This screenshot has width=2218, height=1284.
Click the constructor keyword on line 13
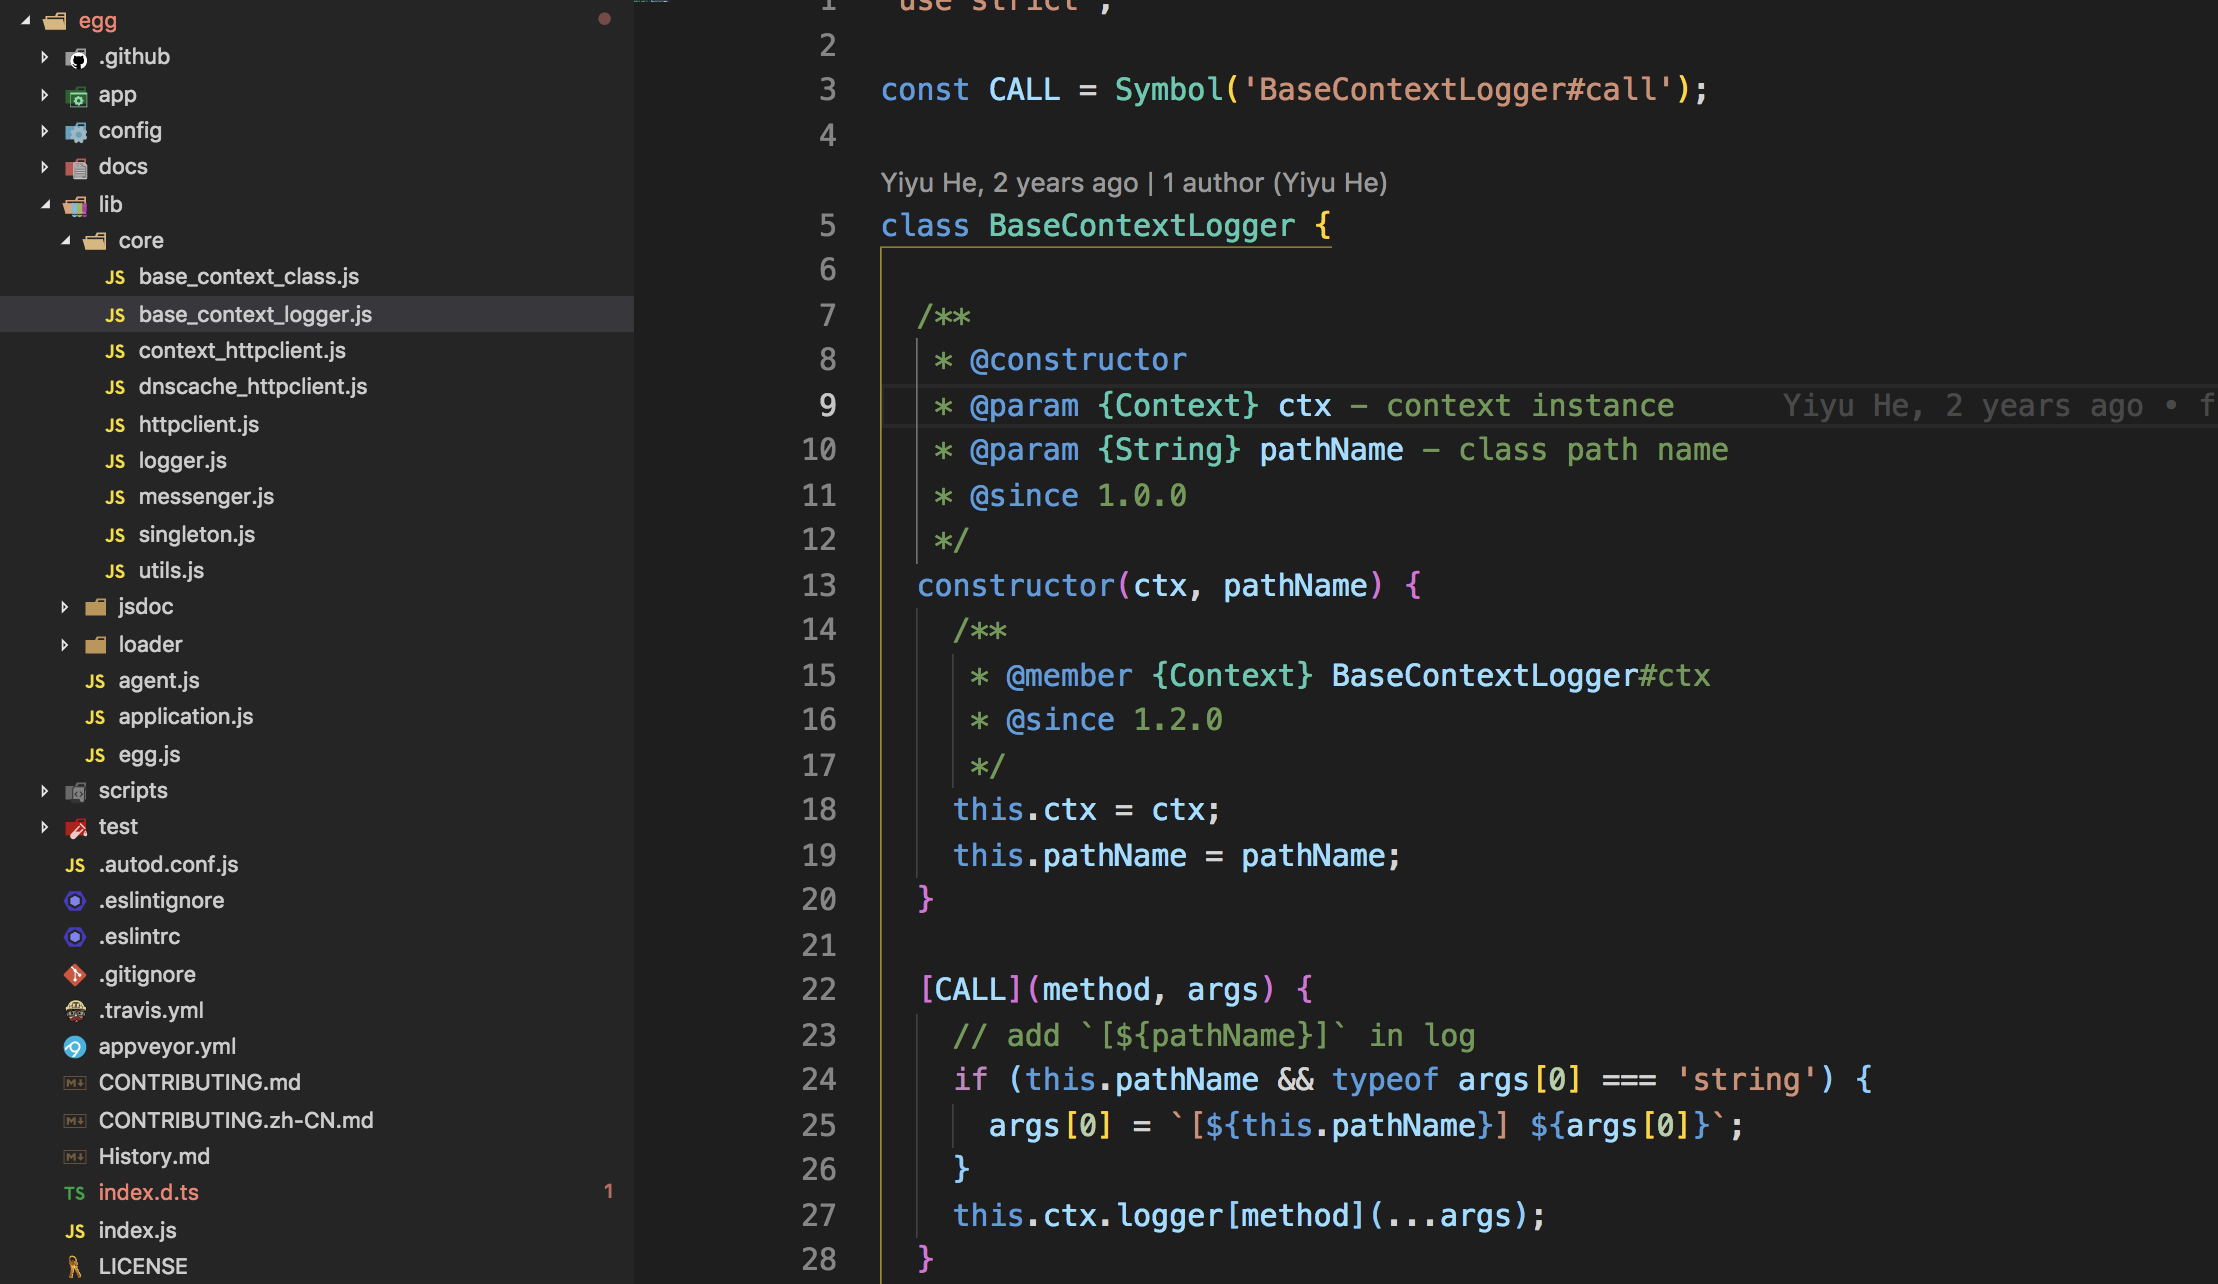click(1016, 585)
